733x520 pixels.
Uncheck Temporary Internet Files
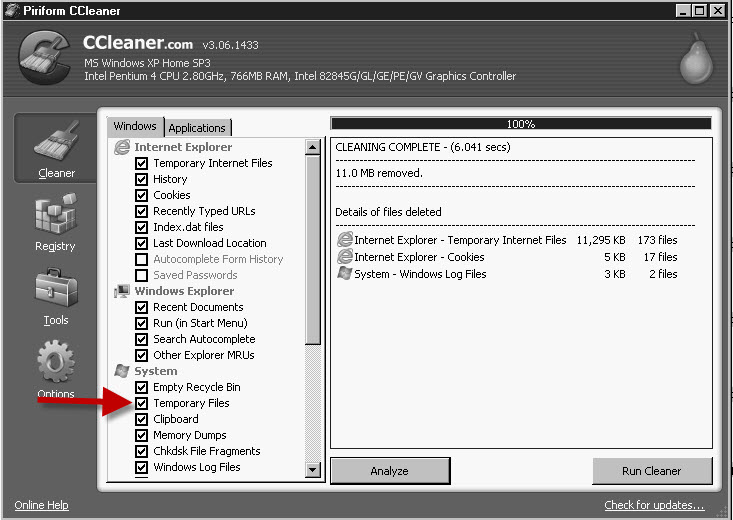point(141,163)
